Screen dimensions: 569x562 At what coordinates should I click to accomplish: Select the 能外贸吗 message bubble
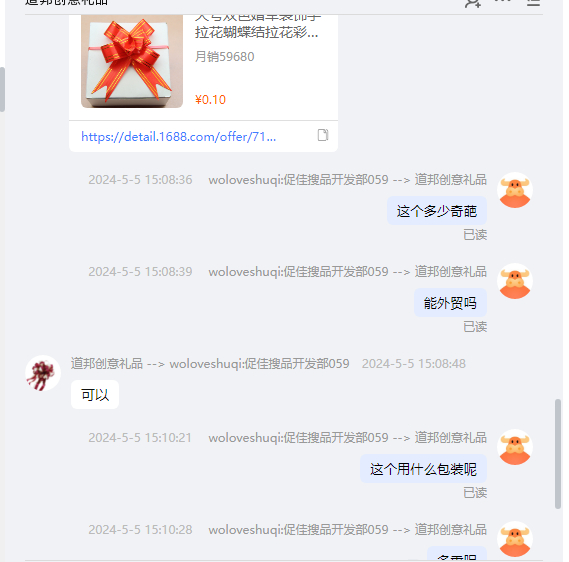[x=450, y=303]
